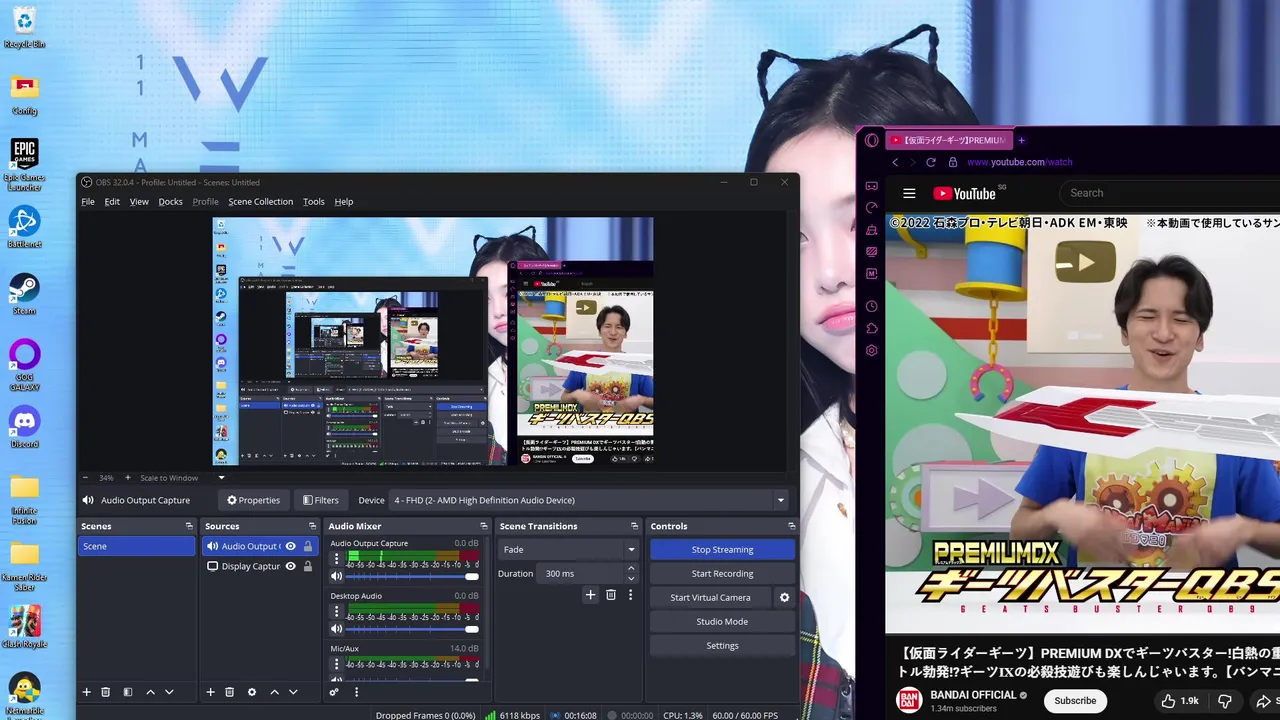
Task: Open transition properties three-dot menu
Action: [630, 595]
